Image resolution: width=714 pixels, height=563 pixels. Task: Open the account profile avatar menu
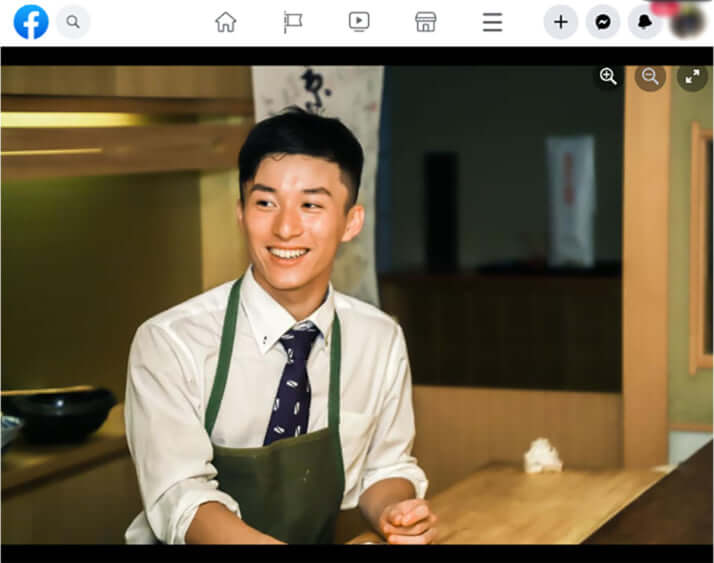[x=688, y=23]
